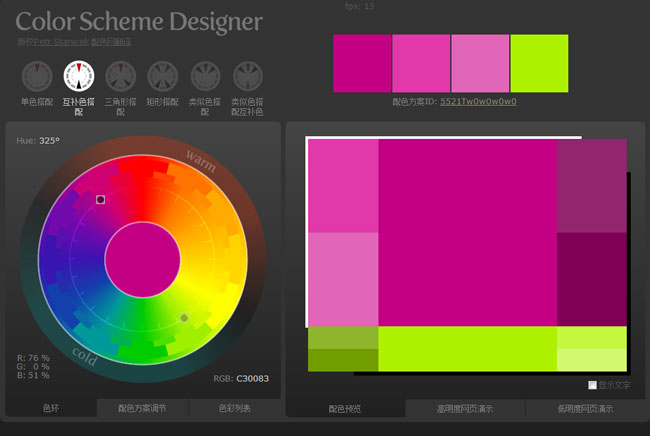Click the dark primary hue marker on wheel
The height and width of the screenshot is (436, 650).
(100, 200)
